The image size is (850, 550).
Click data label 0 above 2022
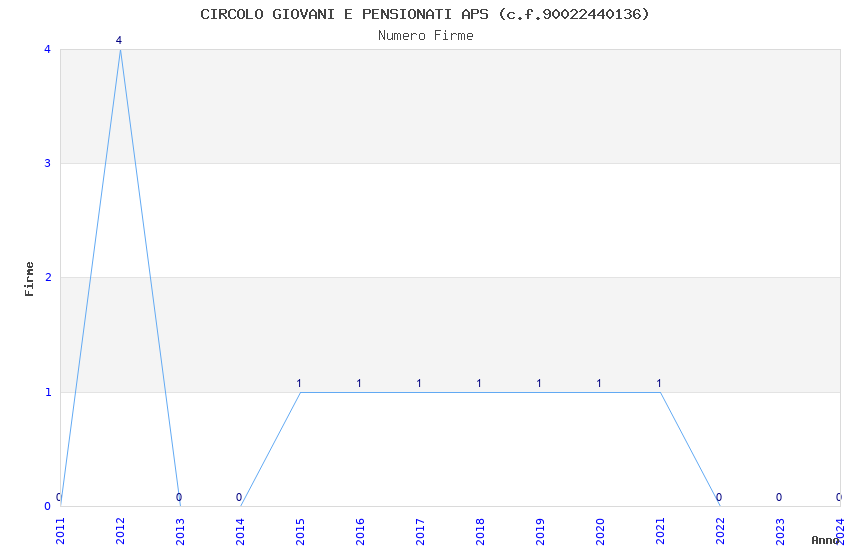[x=719, y=497]
